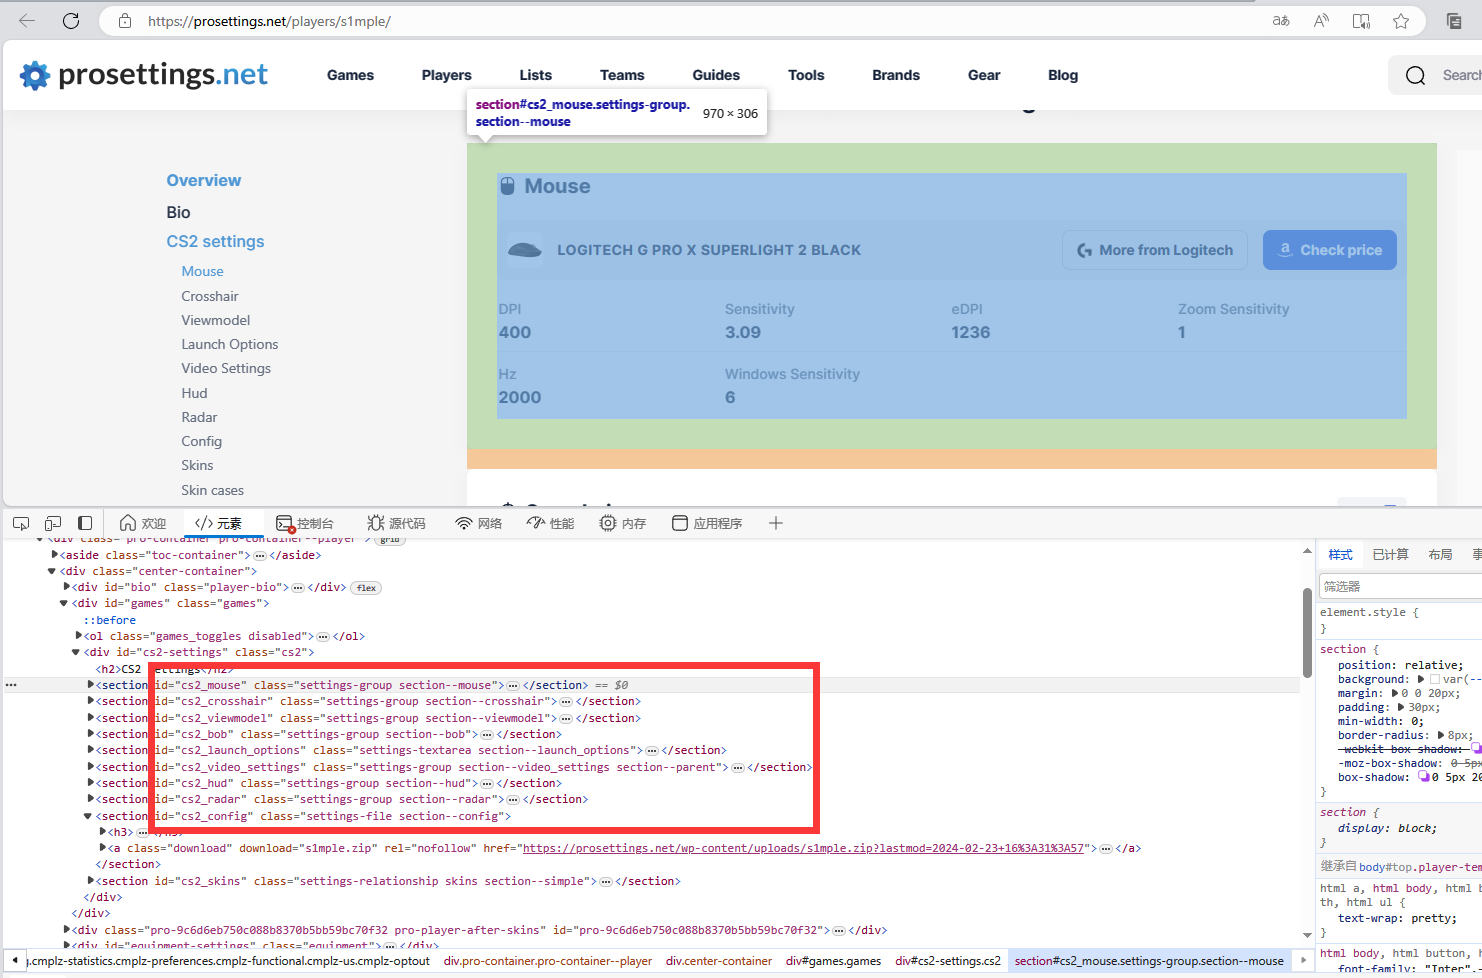Click the 筛选器 styles filter input

pyautogui.click(x=1400, y=587)
